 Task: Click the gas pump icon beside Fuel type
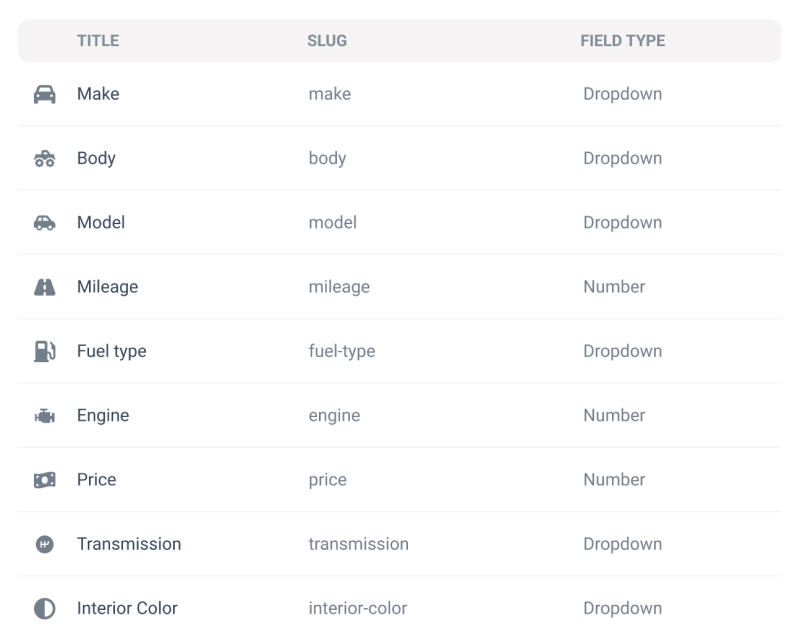pyautogui.click(x=45, y=351)
